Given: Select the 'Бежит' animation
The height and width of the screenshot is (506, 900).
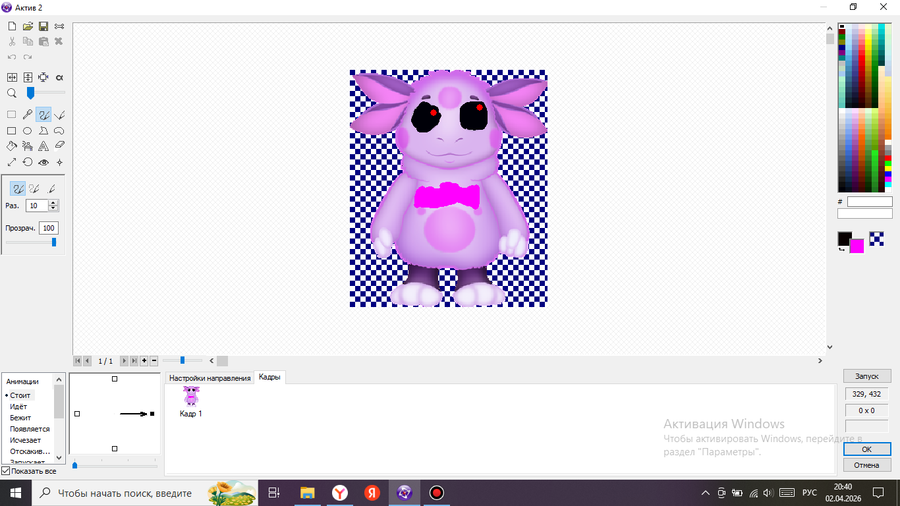Looking at the screenshot, I should pyautogui.click(x=20, y=418).
